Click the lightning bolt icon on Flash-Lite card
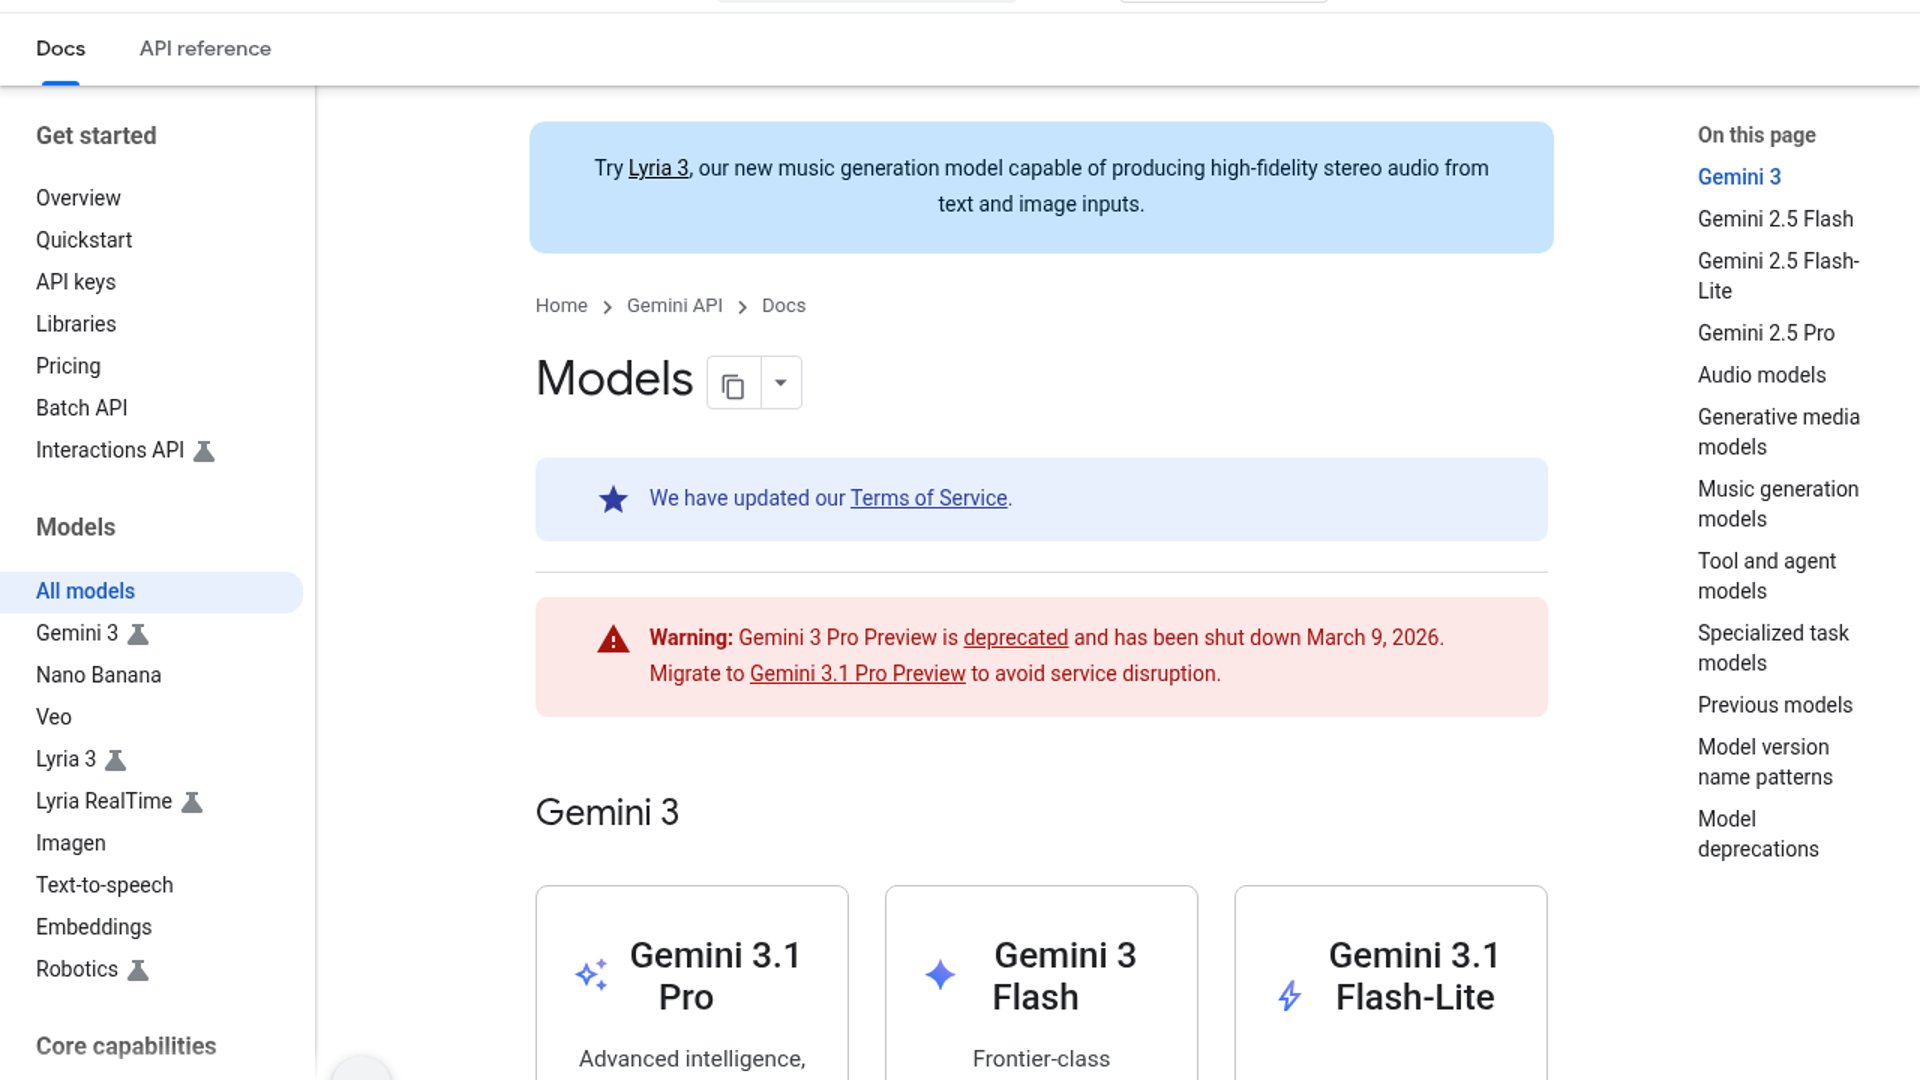The height and width of the screenshot is (1080, 1920). (1290, 995)
